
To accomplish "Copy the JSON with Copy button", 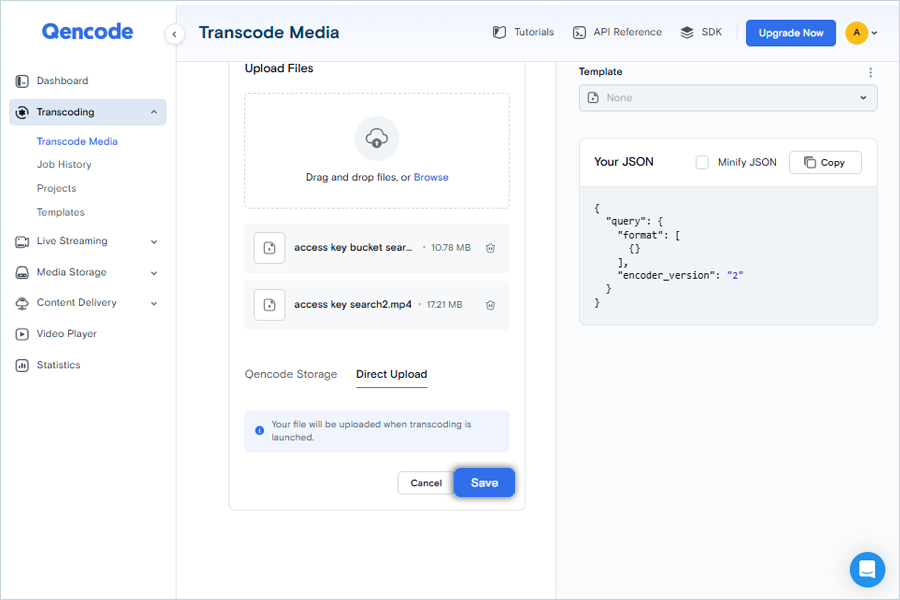I will coord(824,162).
